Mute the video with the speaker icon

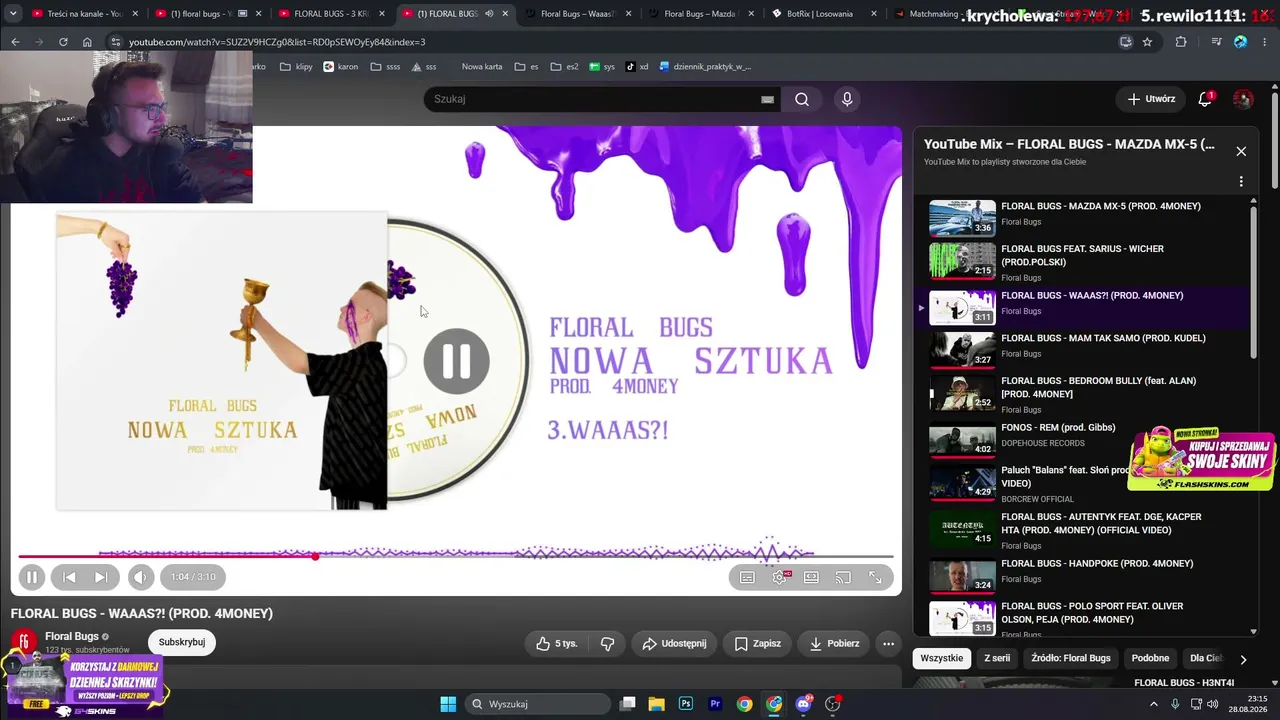(141, 577)
